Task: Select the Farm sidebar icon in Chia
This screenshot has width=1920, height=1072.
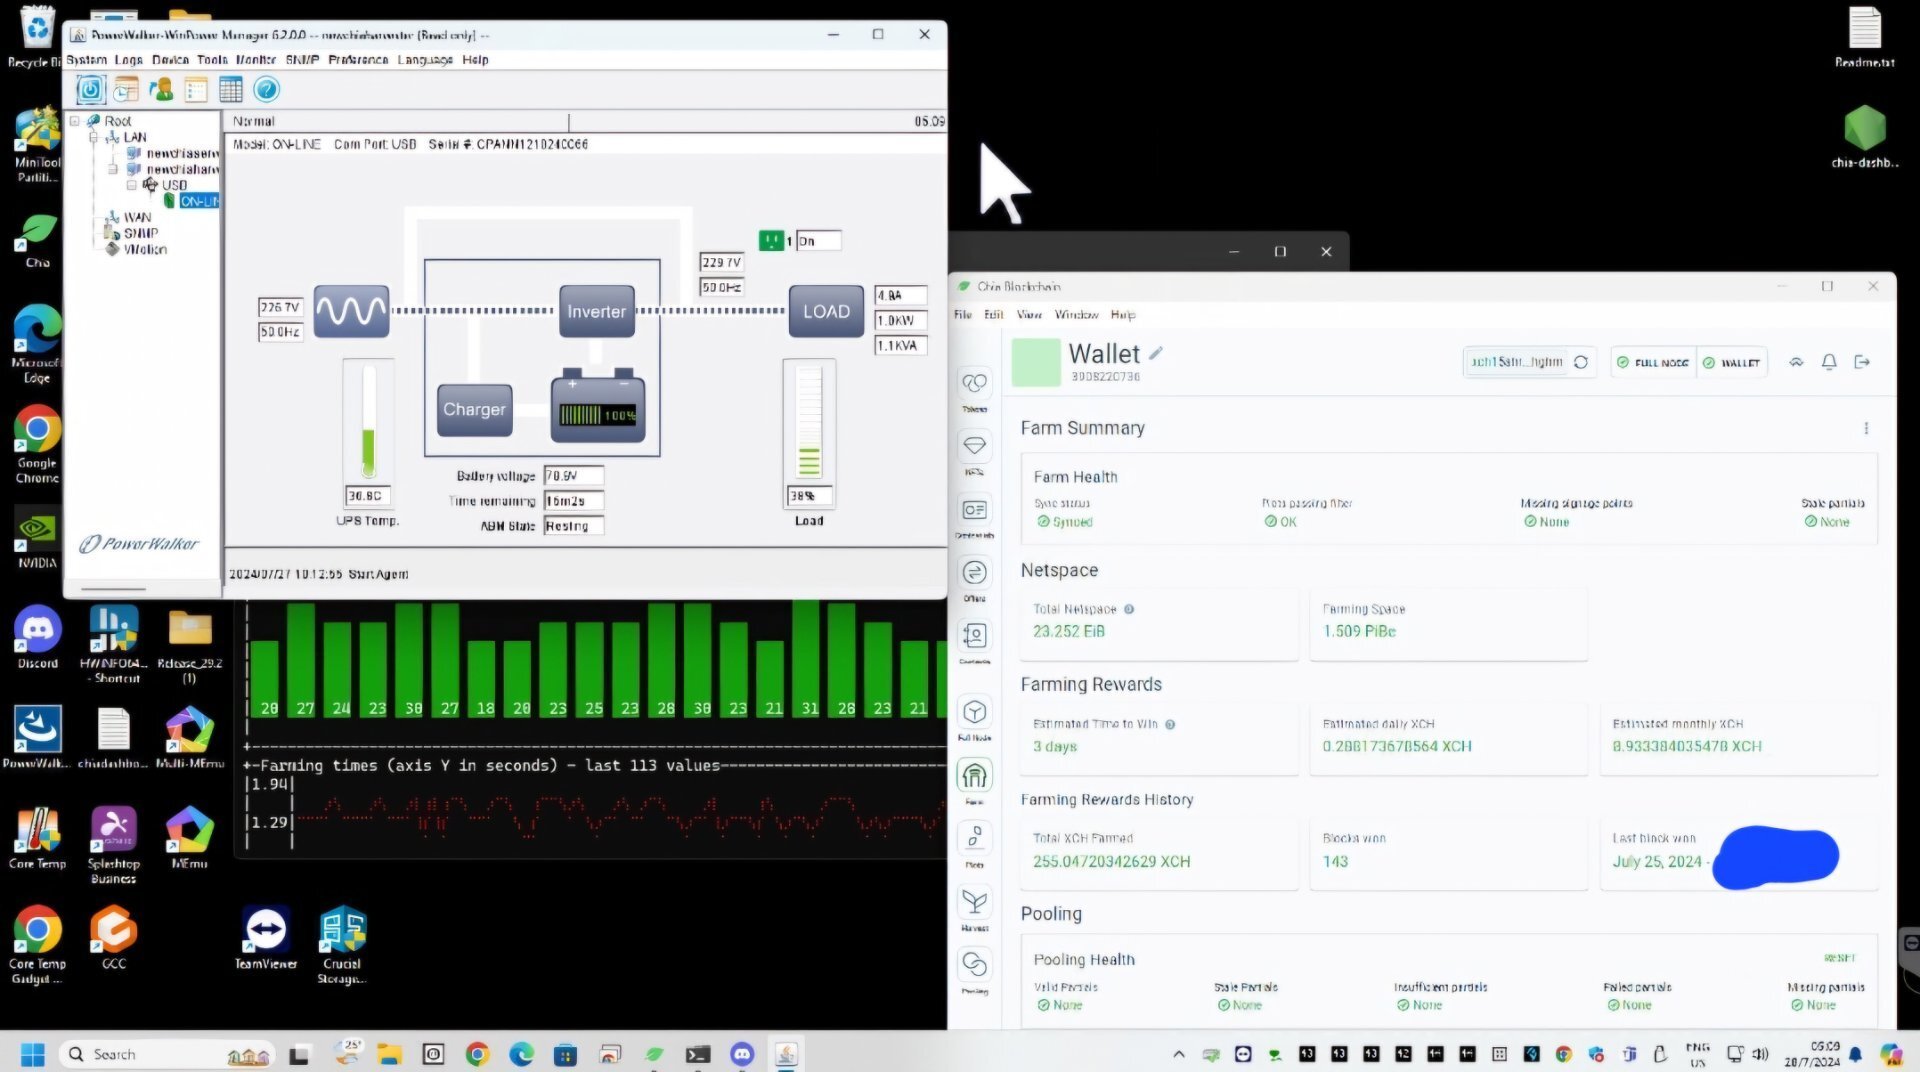Action: pos(974,775)
